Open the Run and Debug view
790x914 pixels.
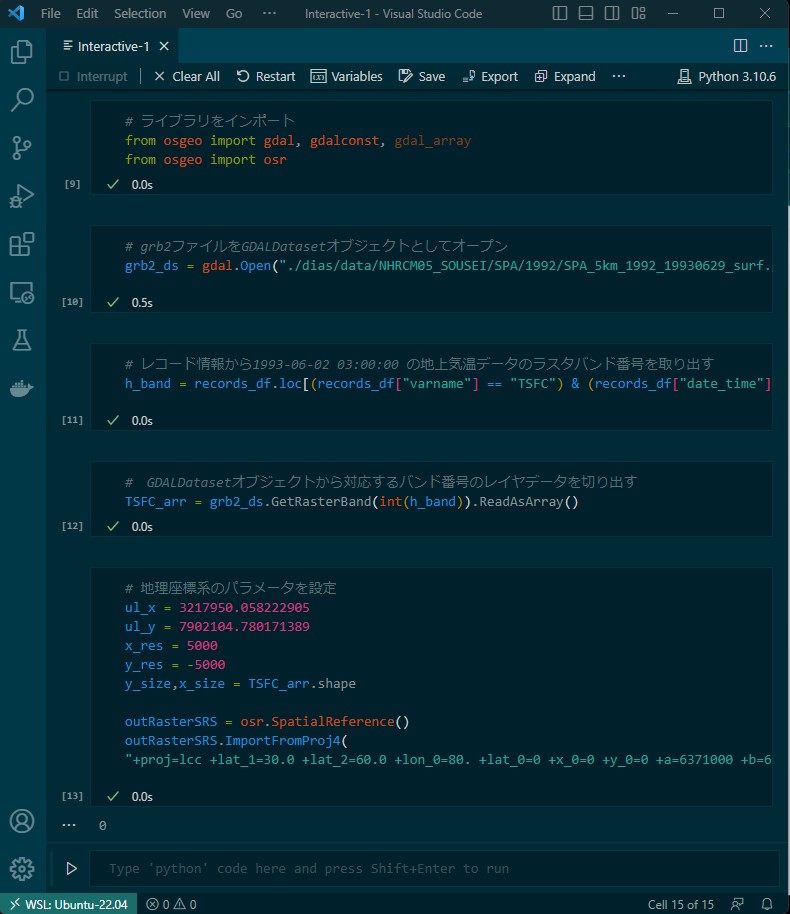tap(22, 196)
